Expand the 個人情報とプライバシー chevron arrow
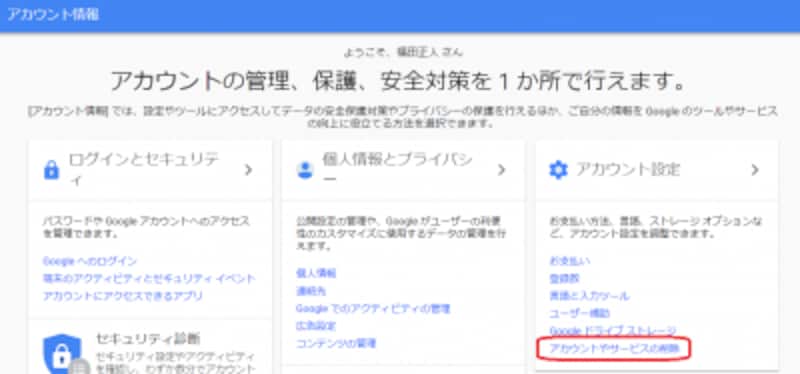The width and height of the screenshot is (800, 374). pos(502,170)
